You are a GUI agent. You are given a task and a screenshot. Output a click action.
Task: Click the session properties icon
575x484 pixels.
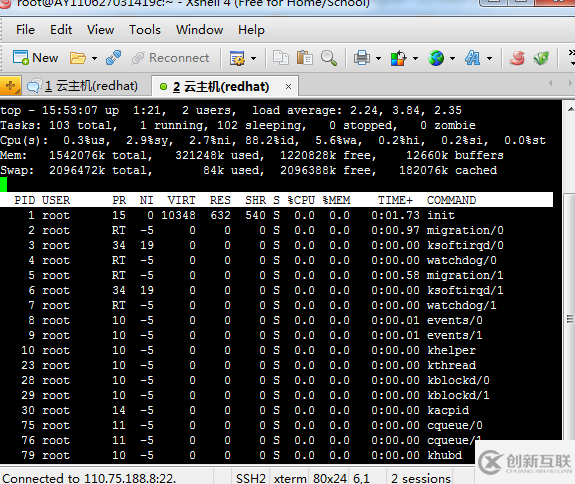(x=237, y=58)
